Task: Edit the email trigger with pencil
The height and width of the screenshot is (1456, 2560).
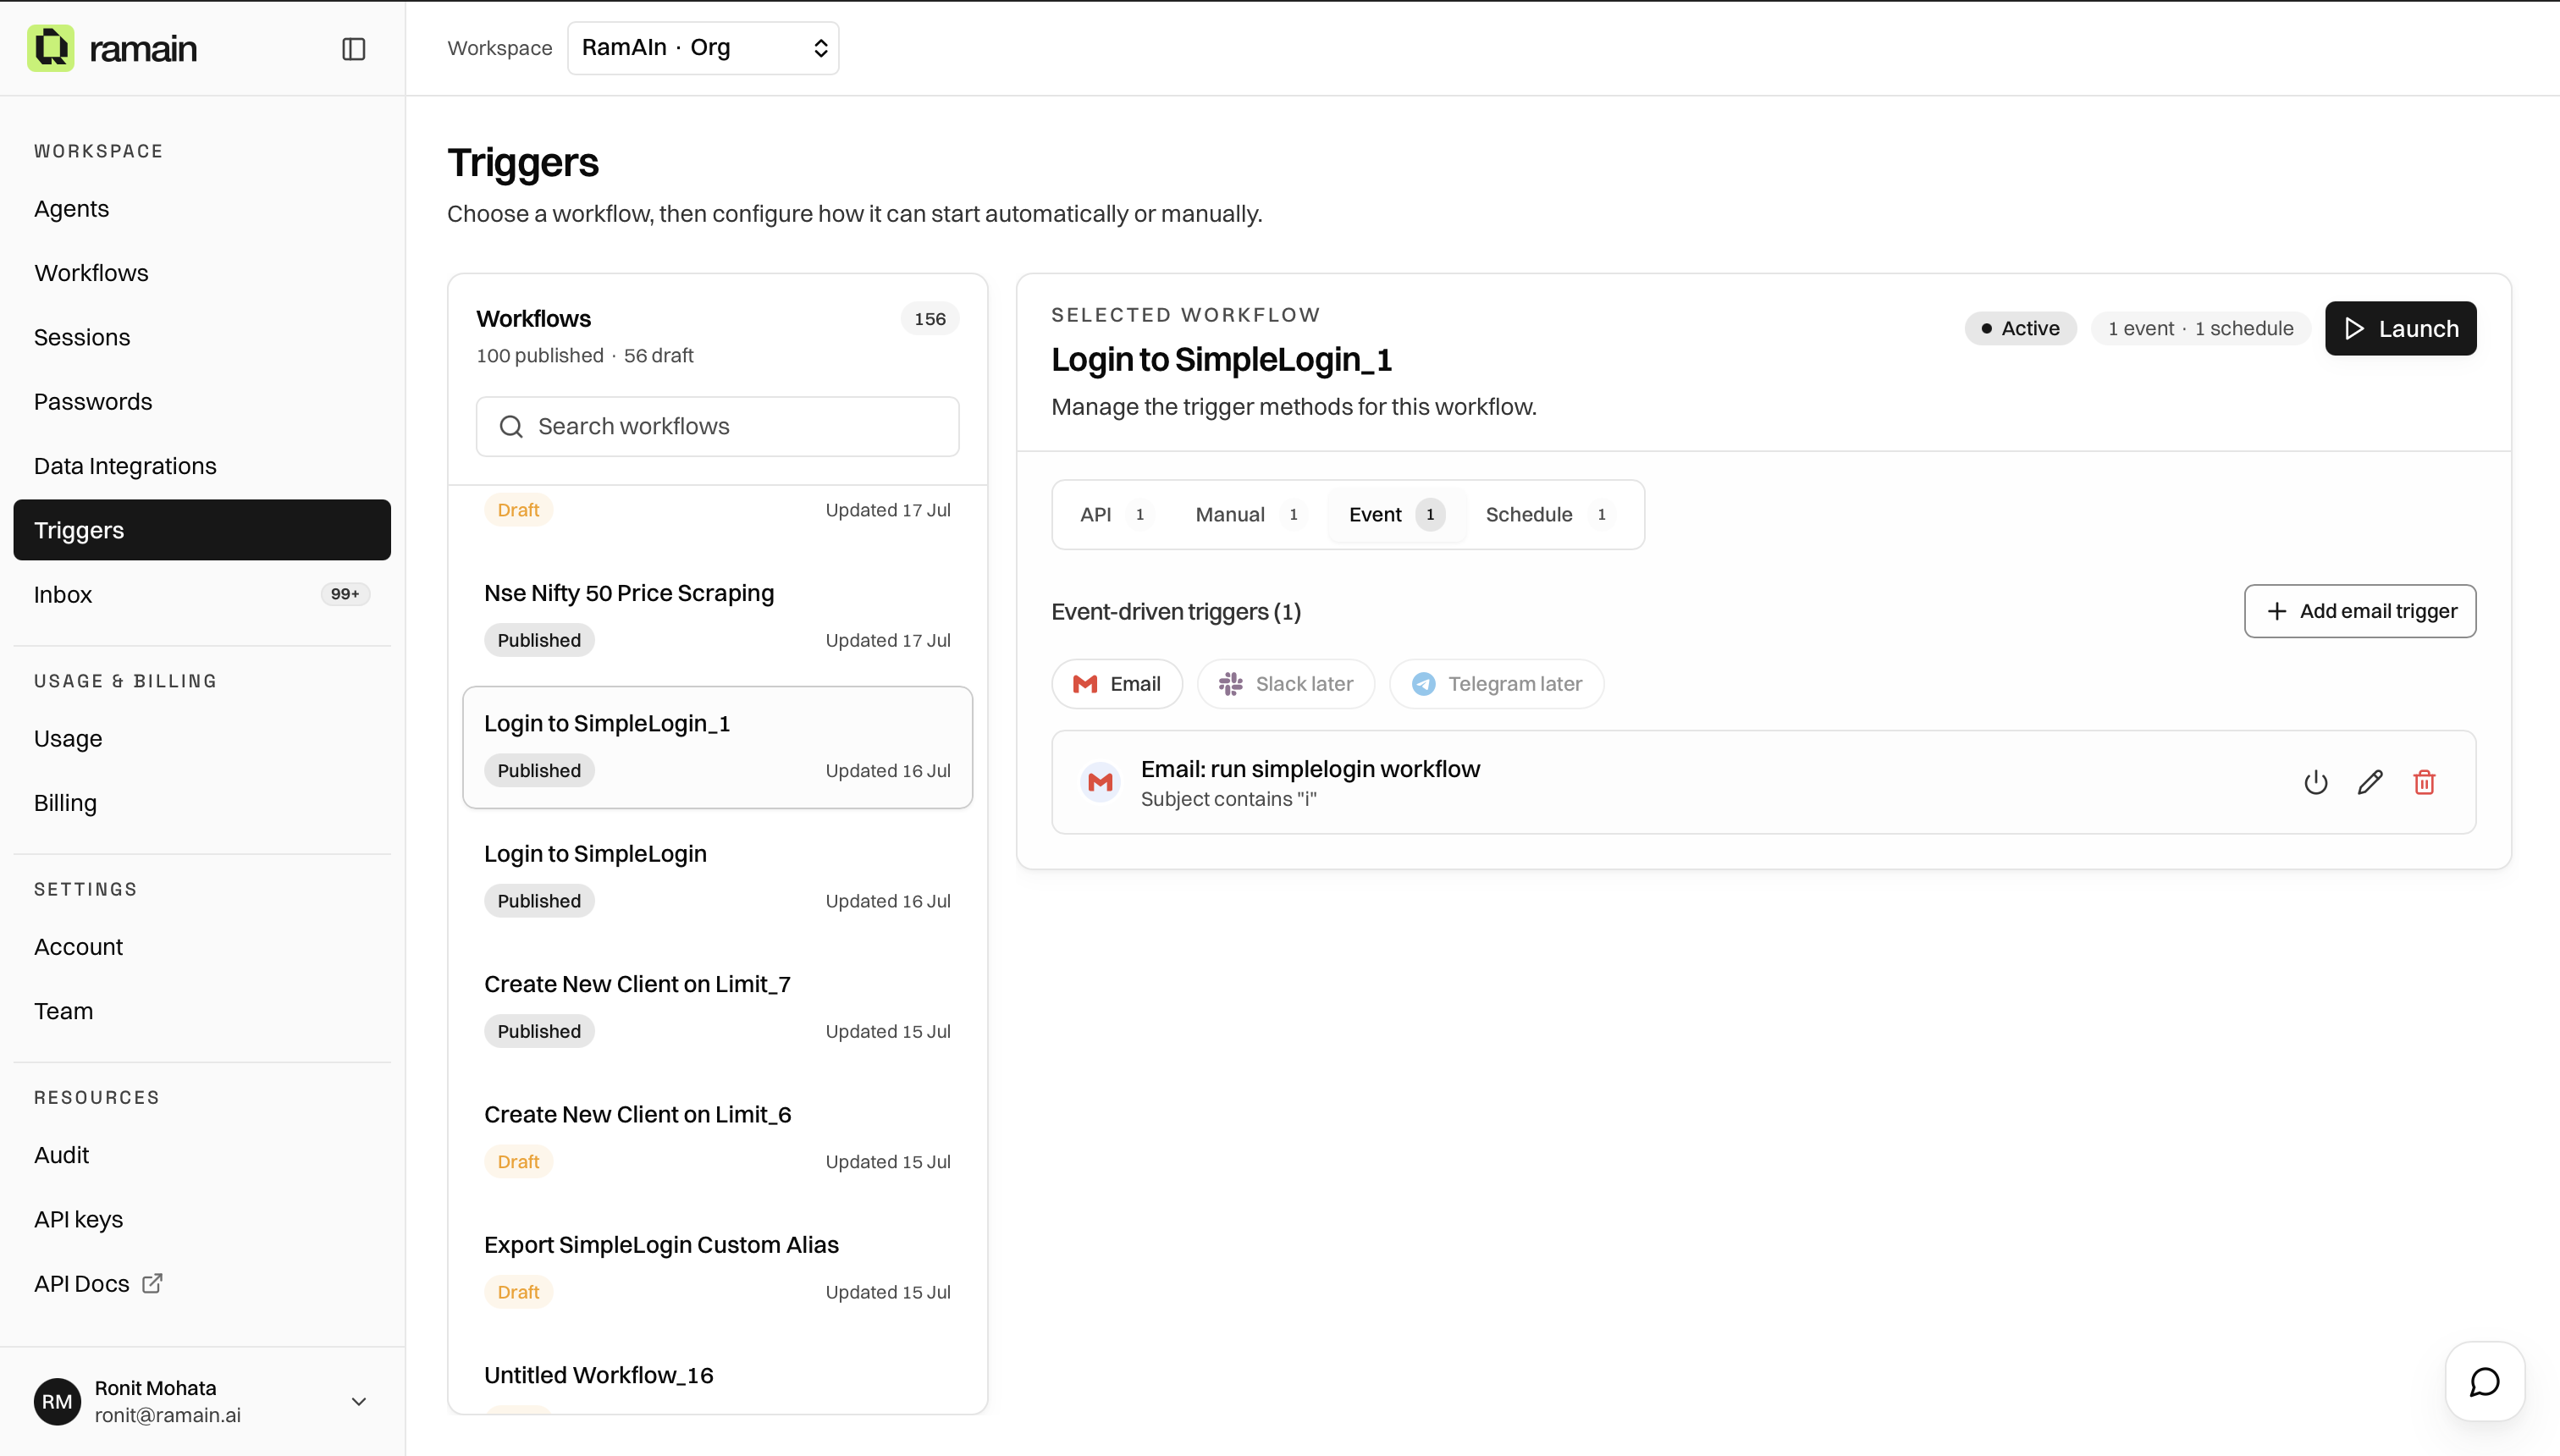Action: (x=2370, y=782)
